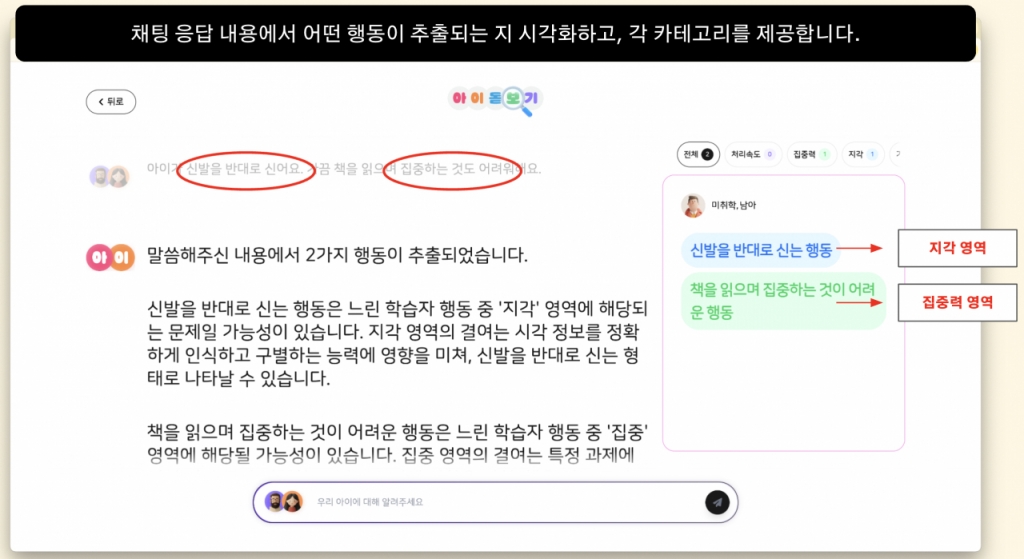Focus the 우리 아이에 대해 알려주세요 input
Viewport: 1024px width, 559px height.
(500, 502)
